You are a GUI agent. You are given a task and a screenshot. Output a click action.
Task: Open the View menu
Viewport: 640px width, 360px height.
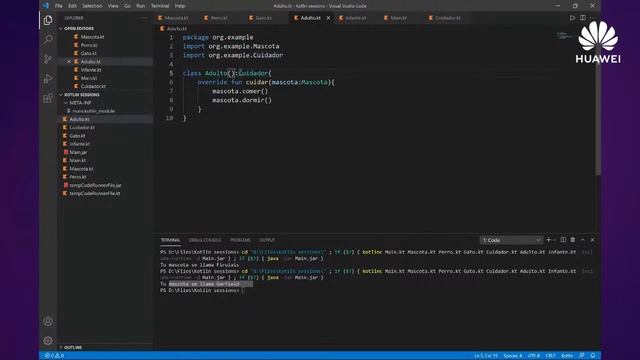(x=113, y=6)
